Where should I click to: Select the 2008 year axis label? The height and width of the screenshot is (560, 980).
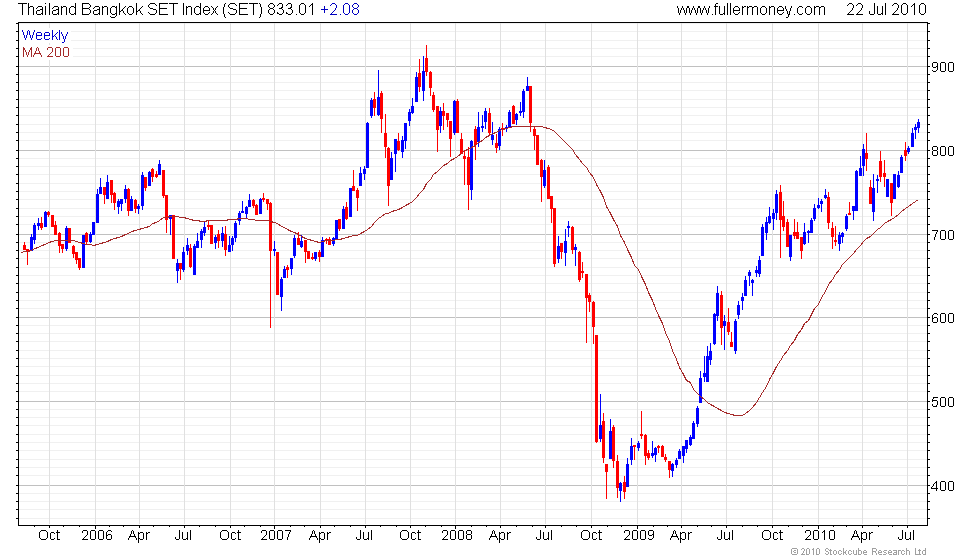click(457, 535)
